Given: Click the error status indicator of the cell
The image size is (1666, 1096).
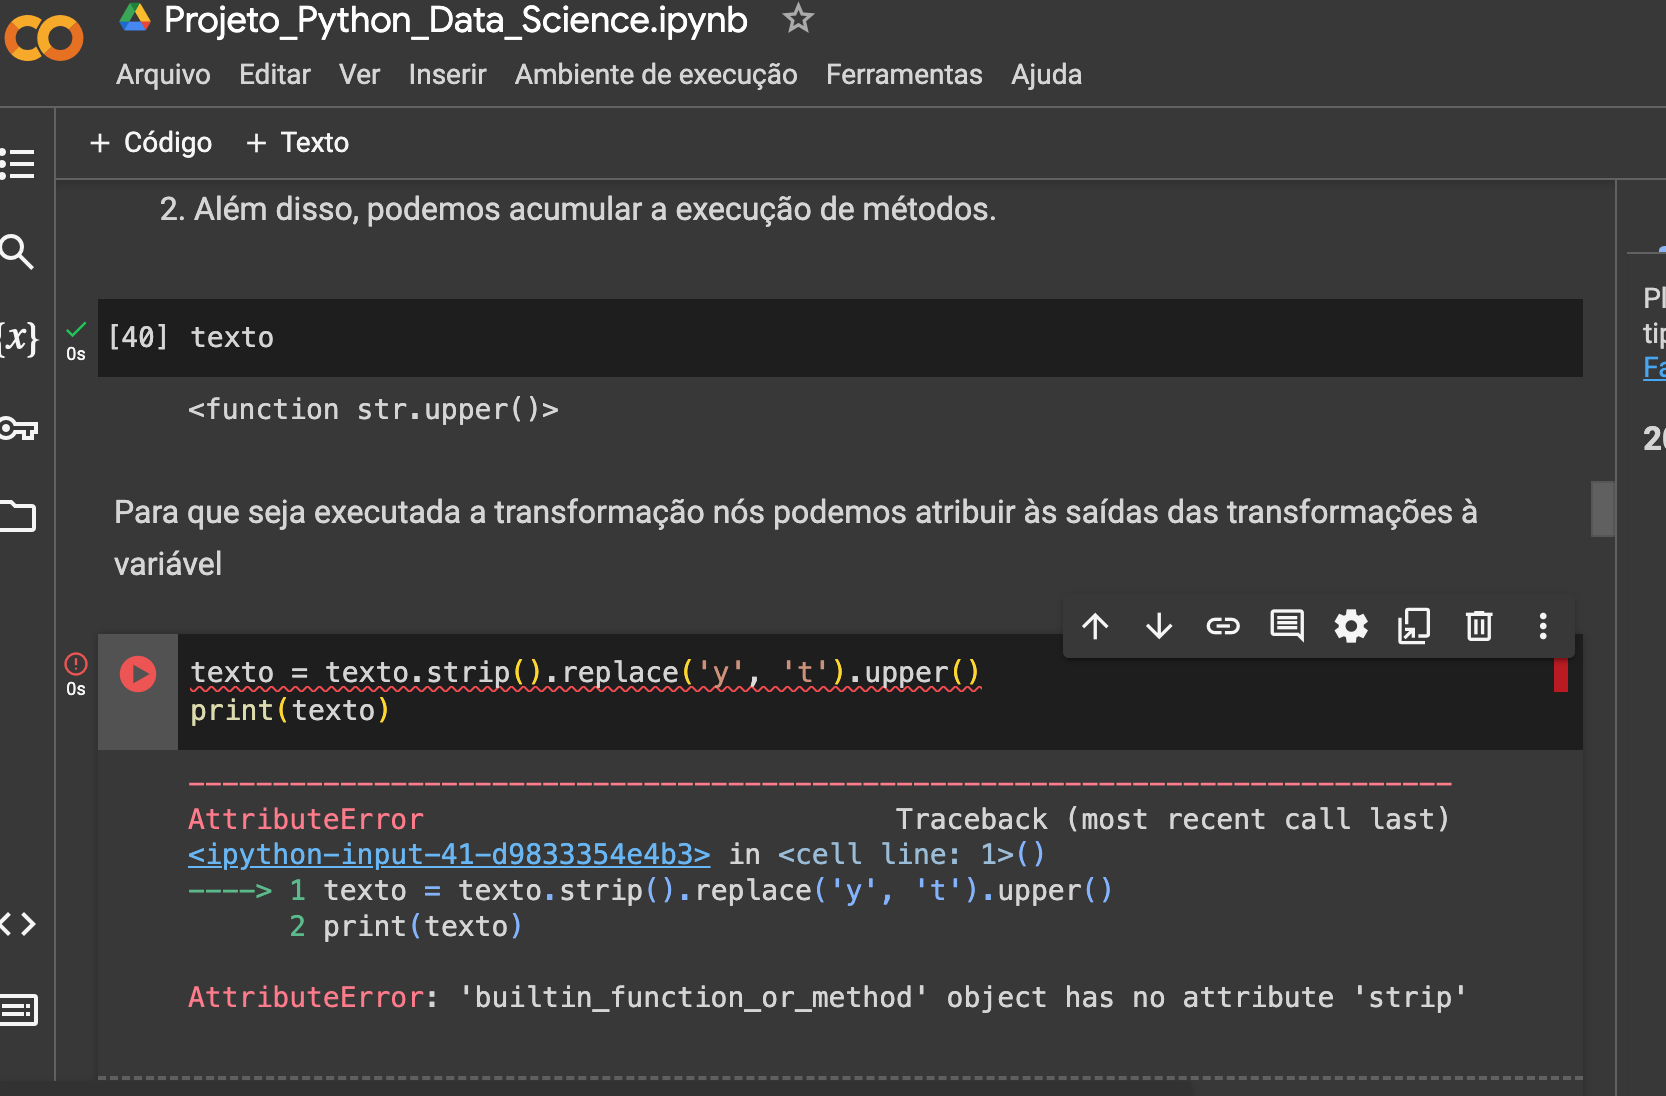Looking at the screenshot, I should click(x=76, y=664).
